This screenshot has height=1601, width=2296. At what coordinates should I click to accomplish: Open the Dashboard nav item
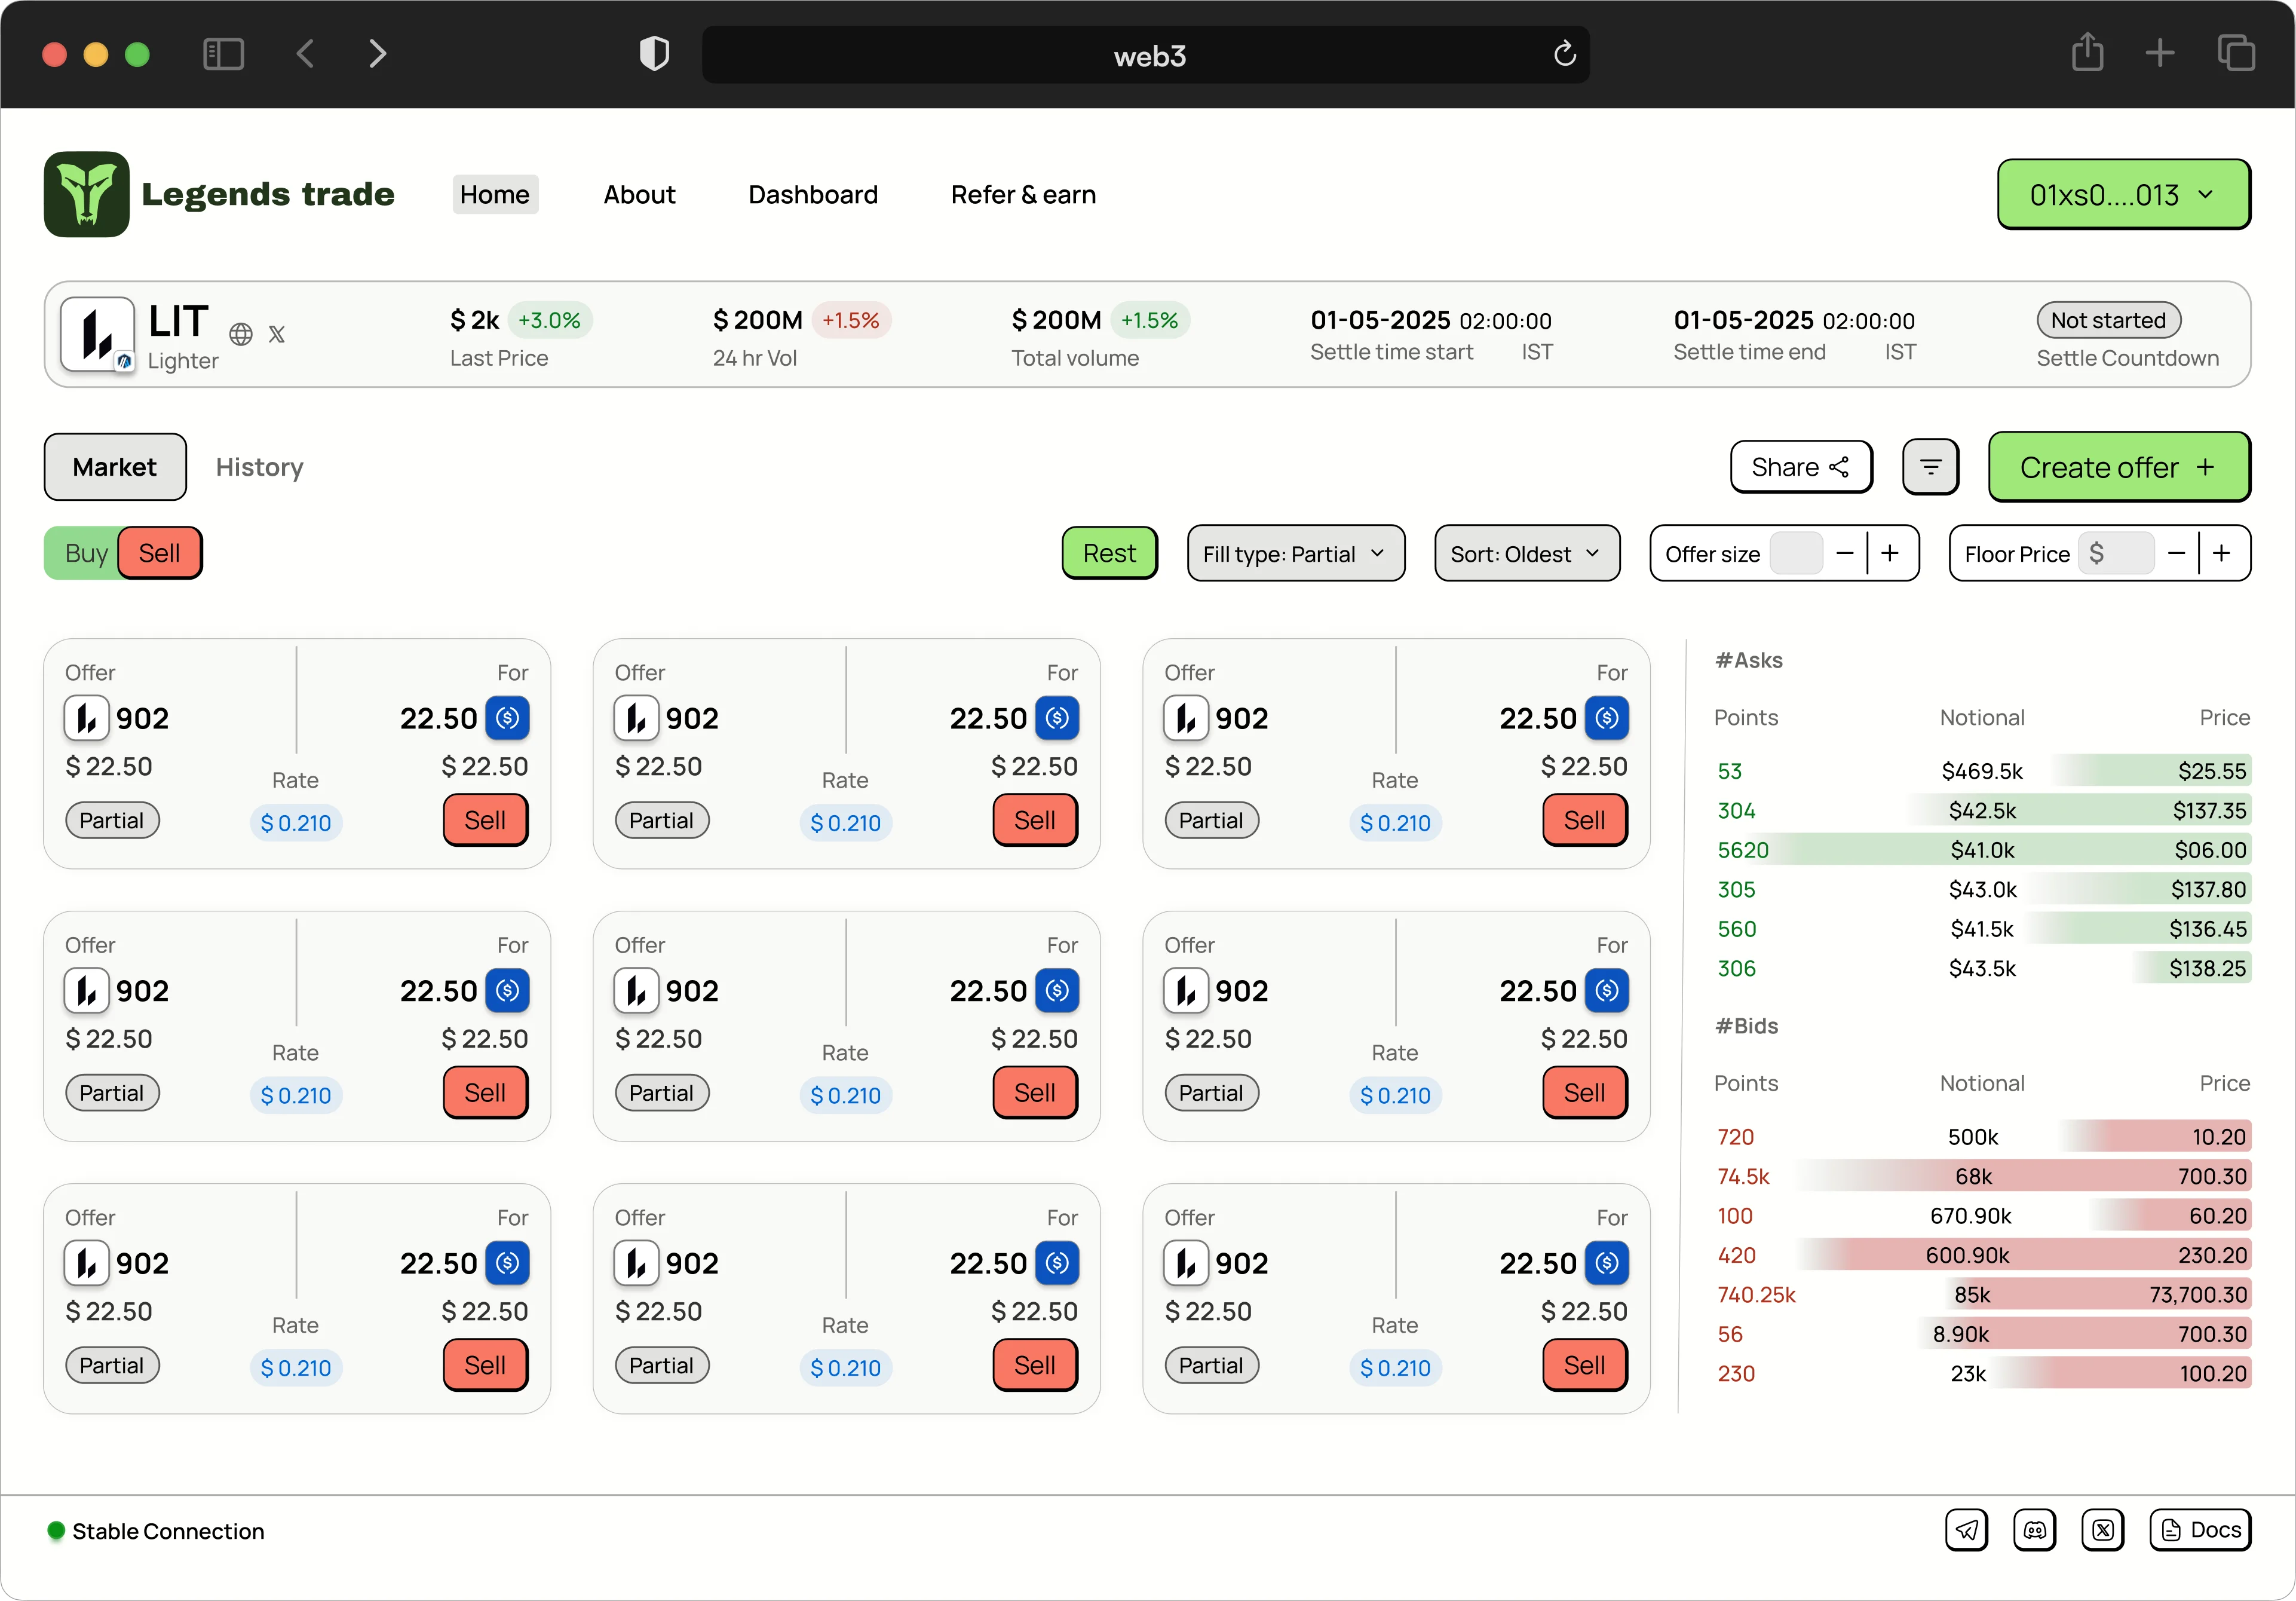coord(813,195)
